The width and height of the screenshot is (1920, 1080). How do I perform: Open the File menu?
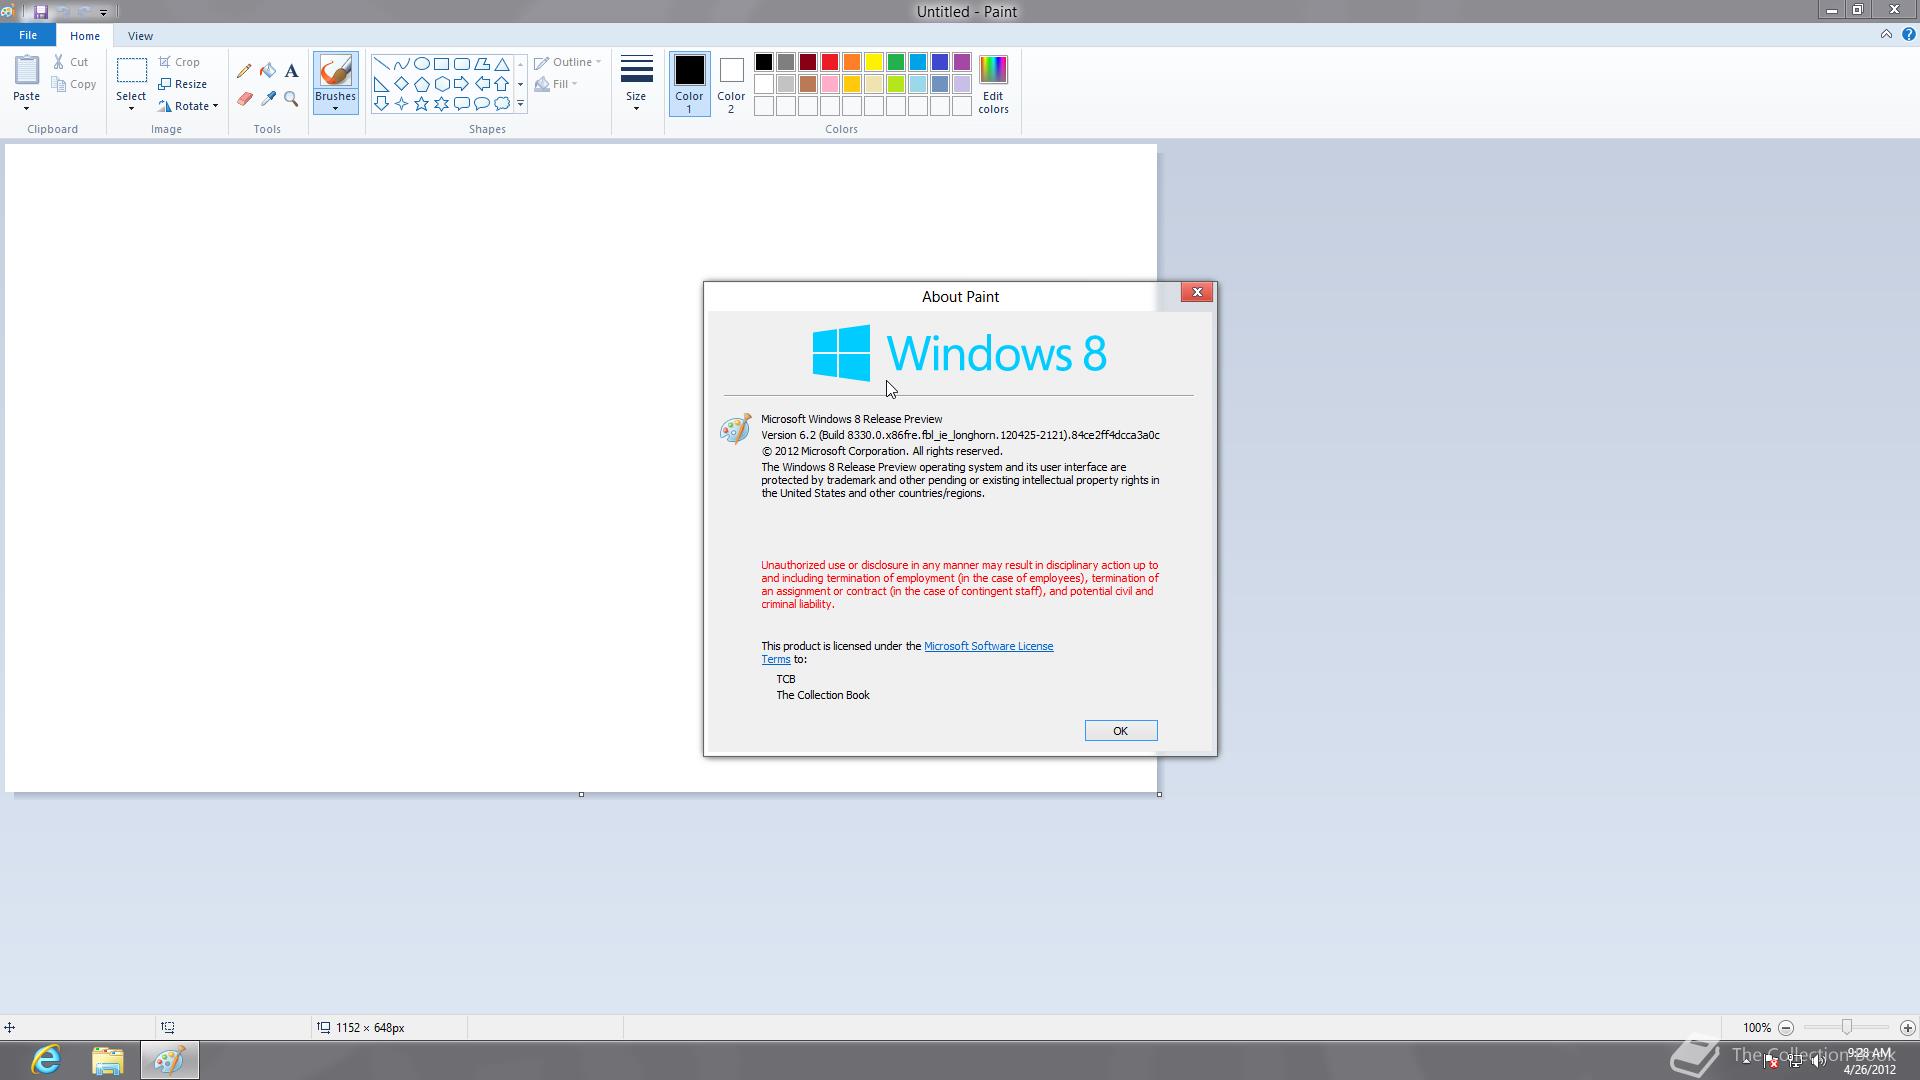[x=28, y=35]
